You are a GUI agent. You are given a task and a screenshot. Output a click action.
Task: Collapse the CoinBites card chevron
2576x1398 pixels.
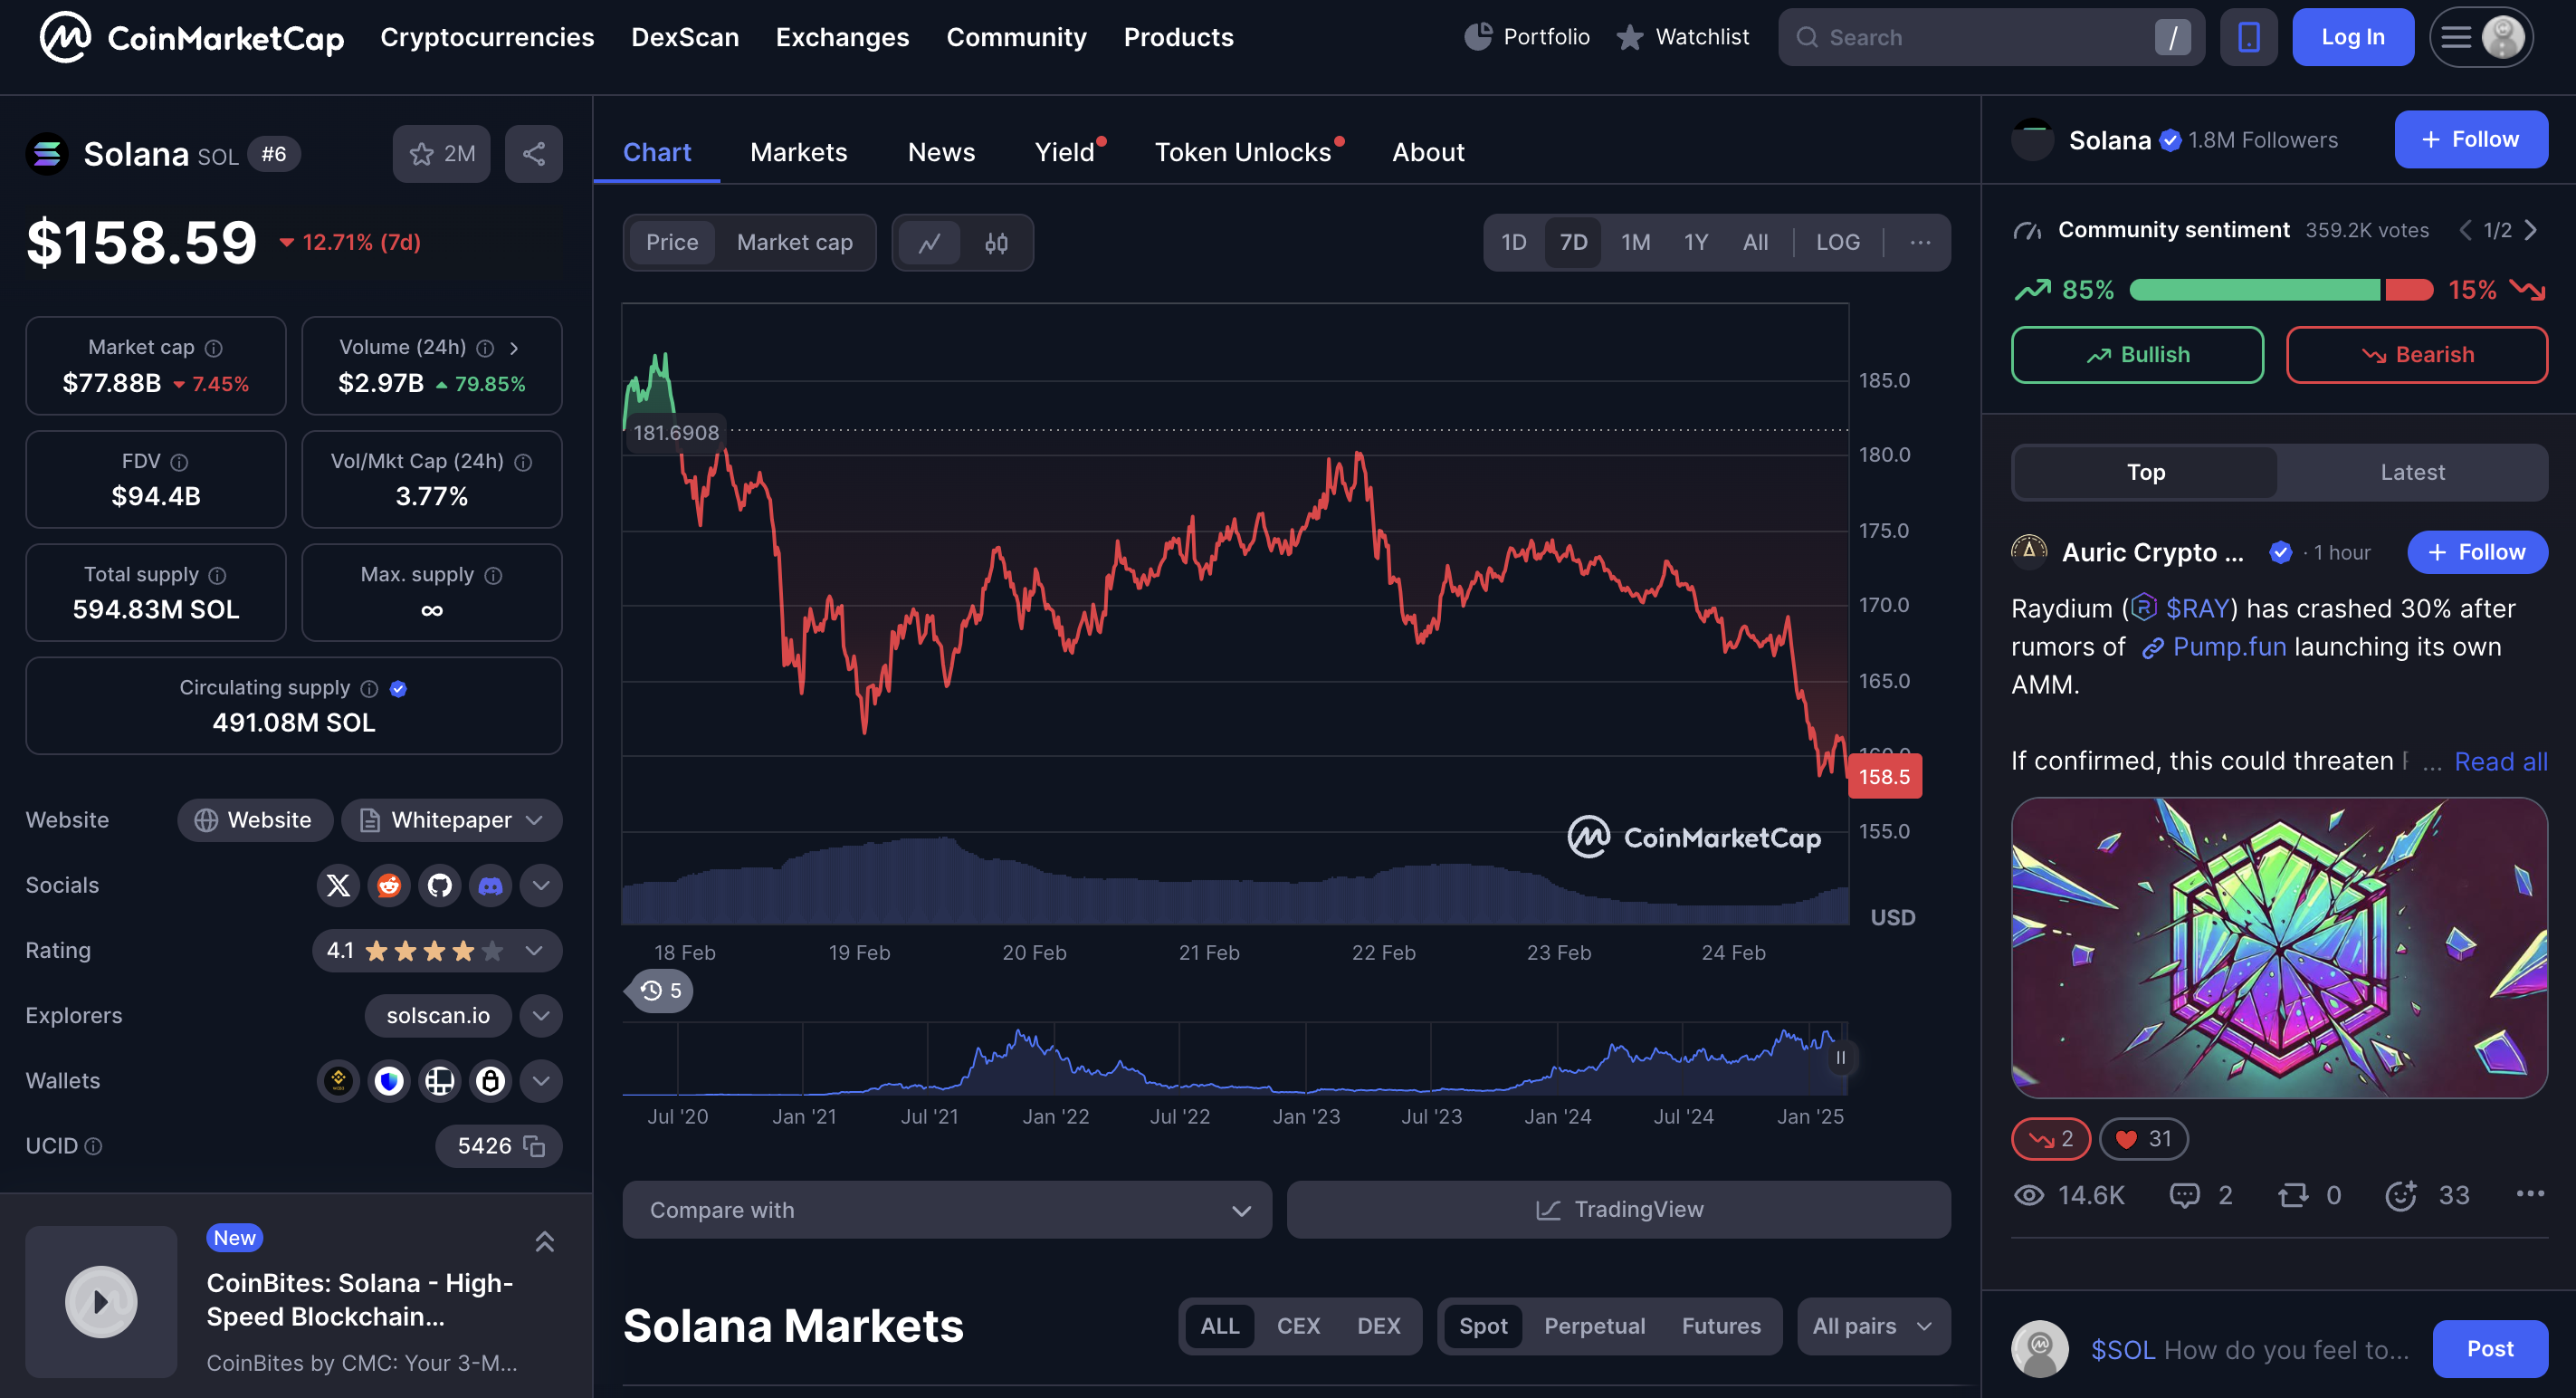pos(545,1242)
